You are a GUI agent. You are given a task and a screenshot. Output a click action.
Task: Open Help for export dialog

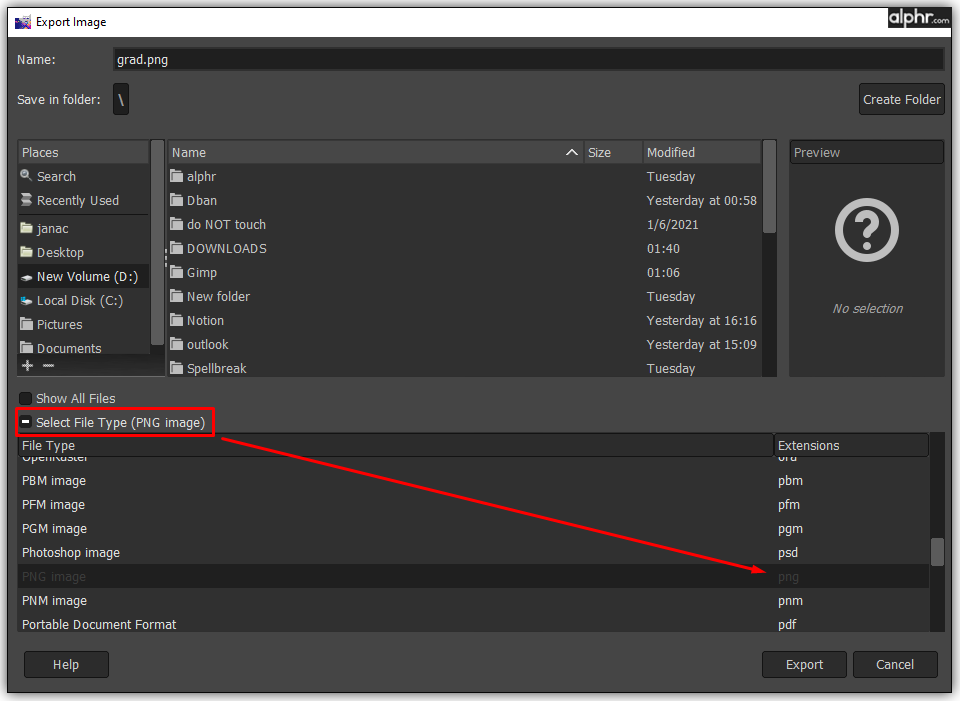tap(66, 664)
